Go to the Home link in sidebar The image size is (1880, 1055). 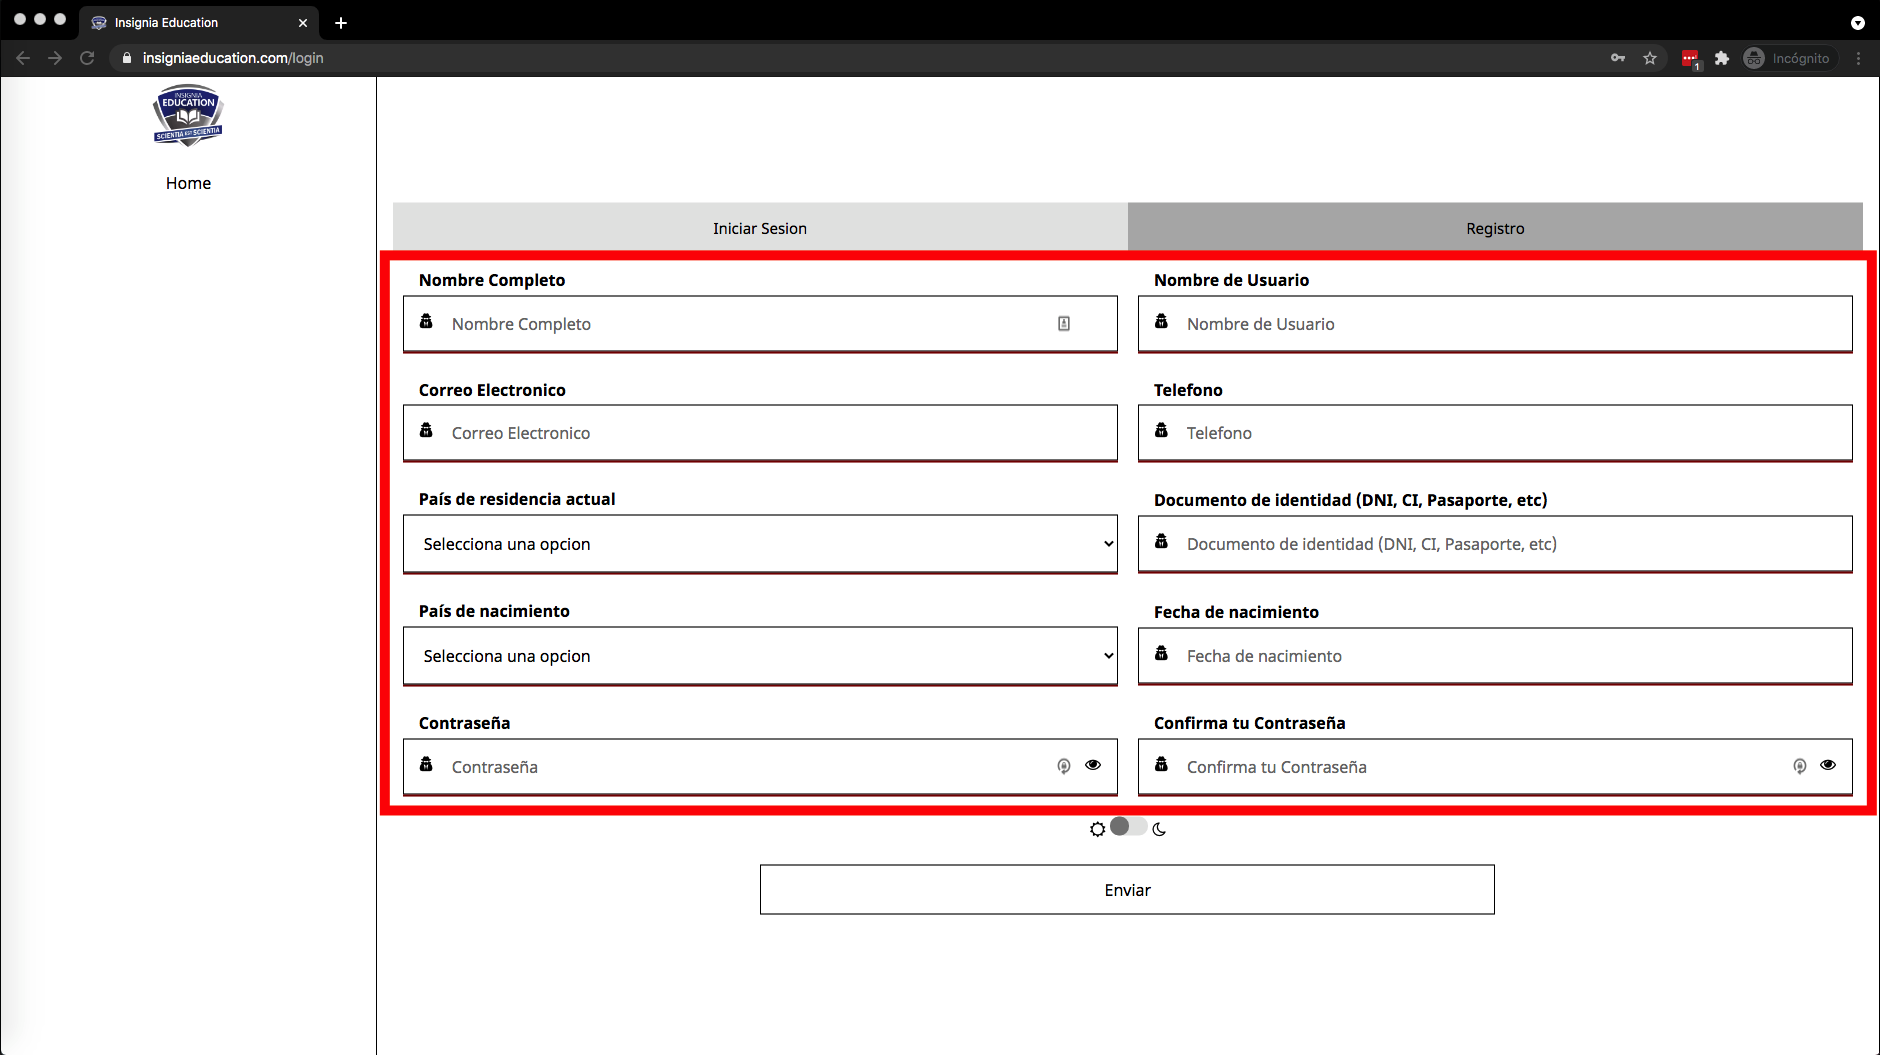[188, 183]
